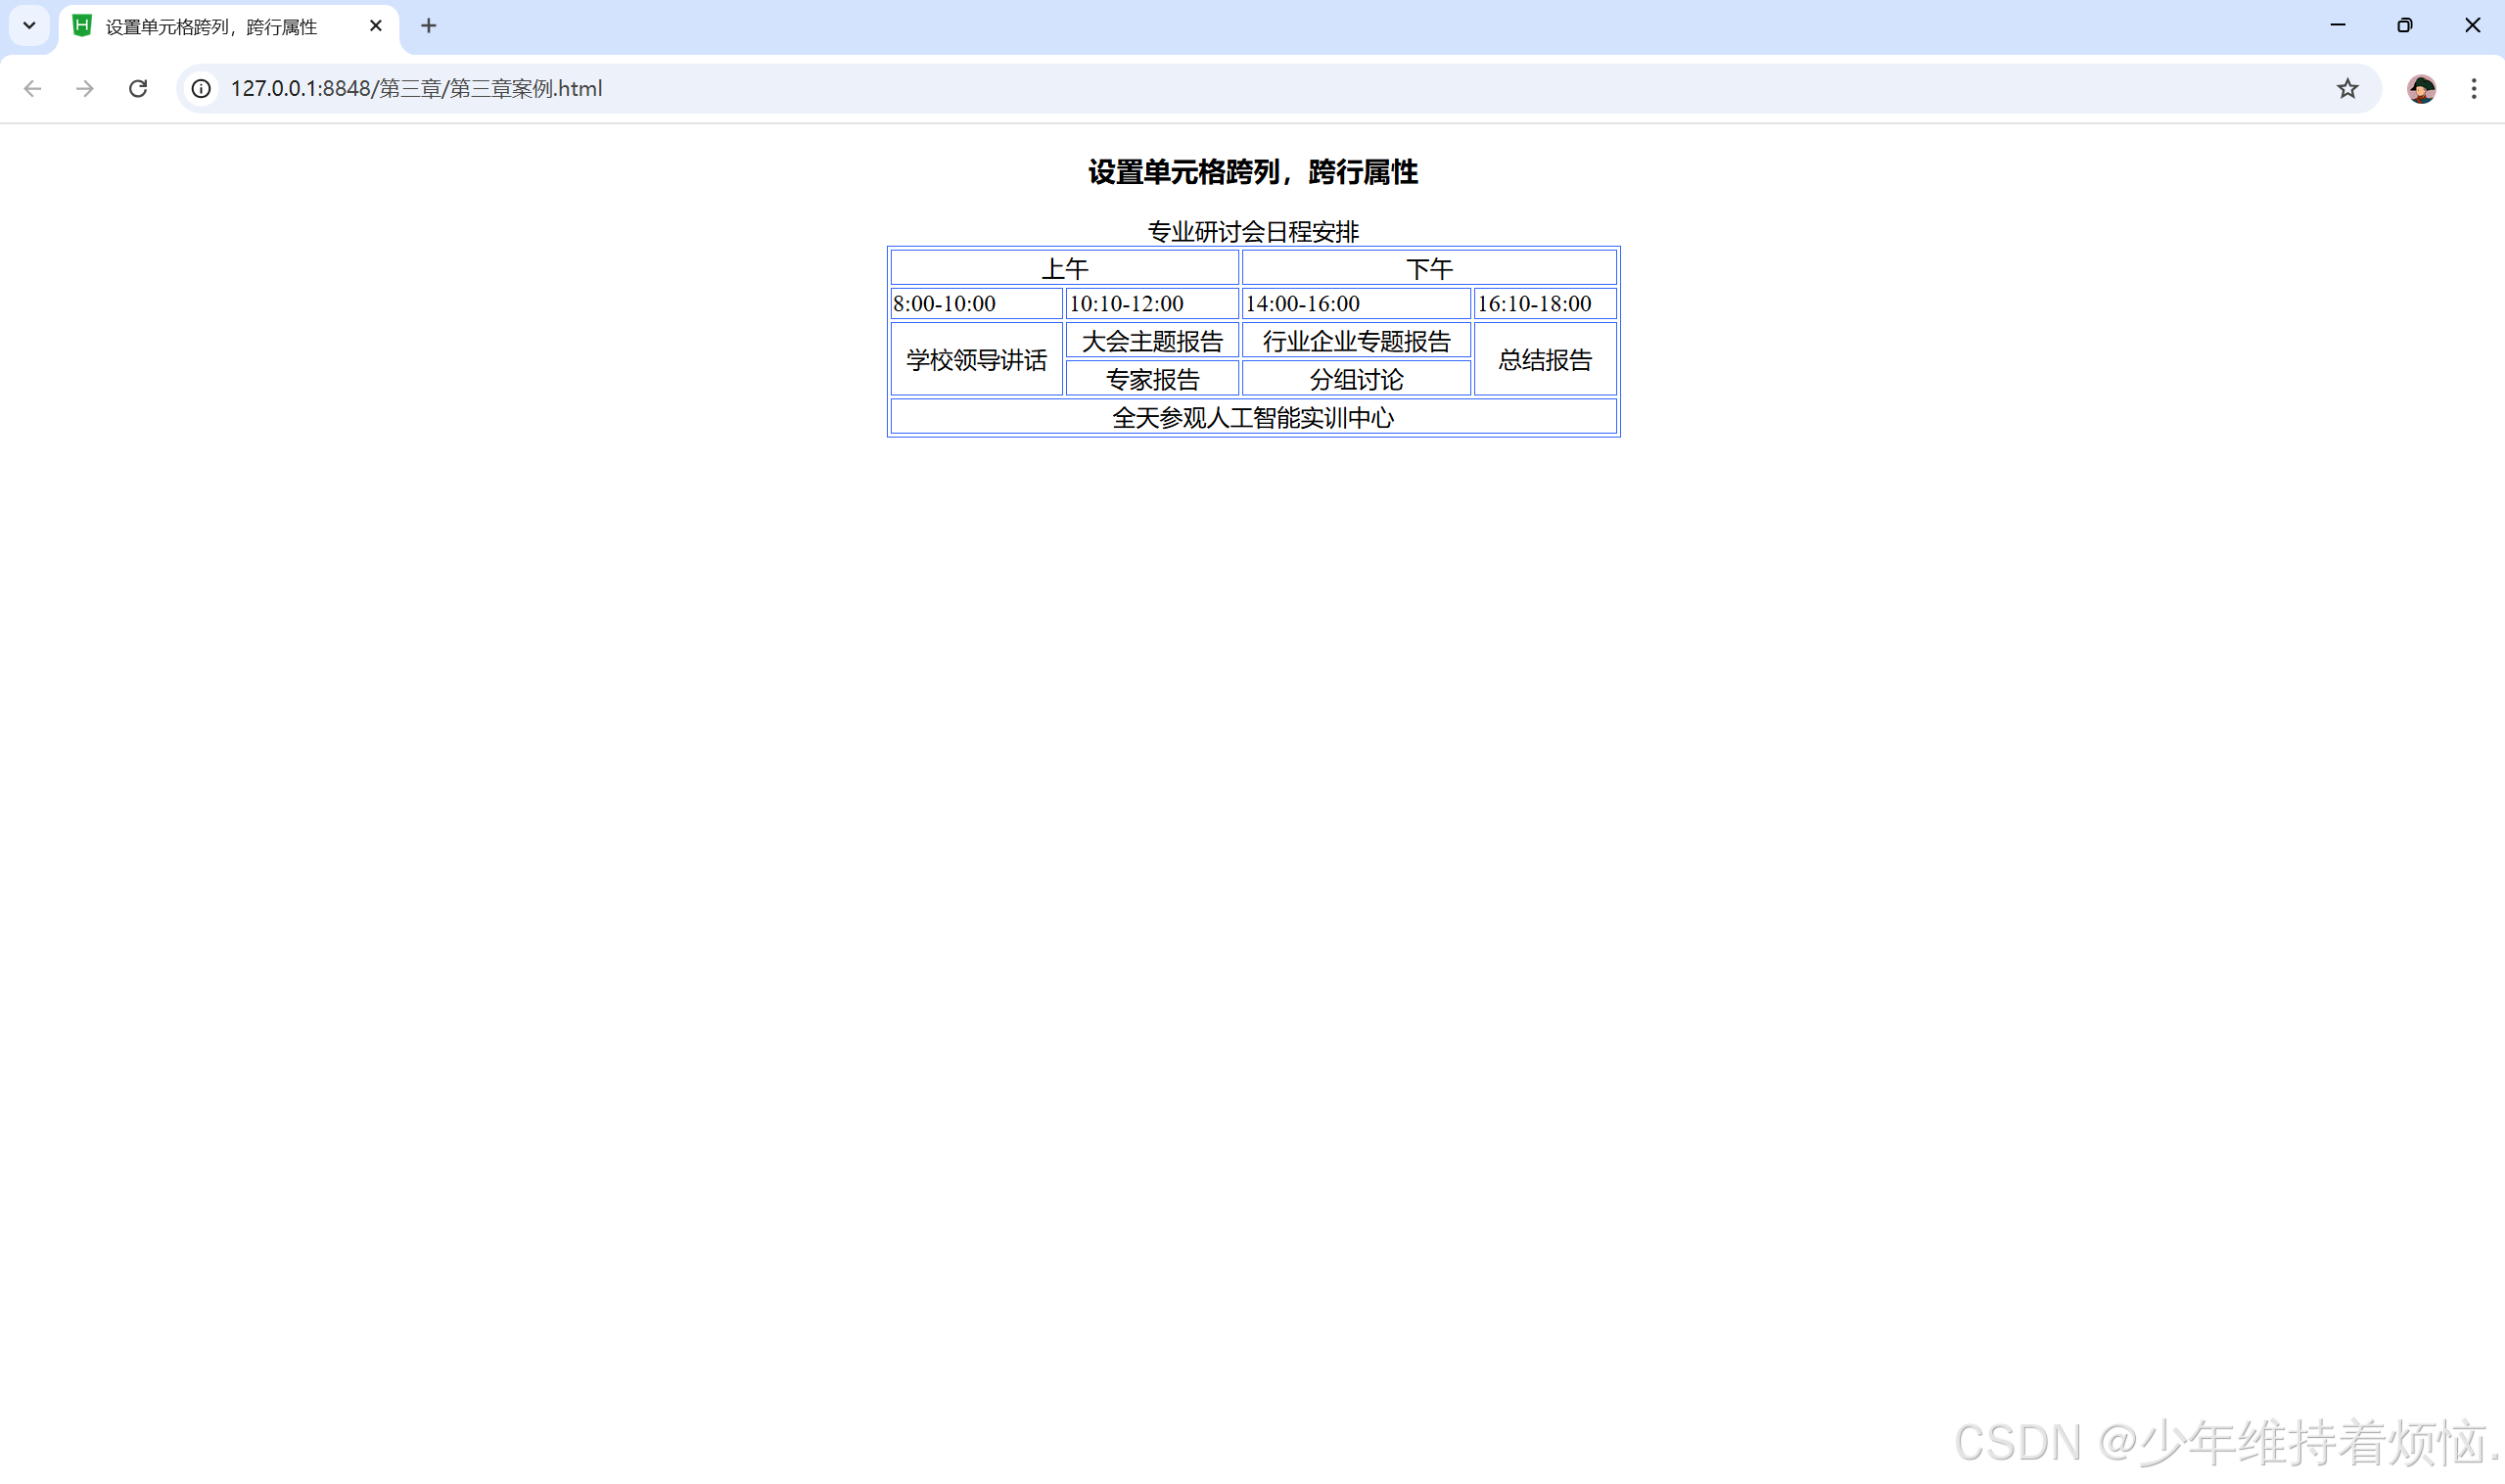Reload the current page
Image resolution: width=2505 pixels, height=1484 pixels.
click(x=138, y=89)
